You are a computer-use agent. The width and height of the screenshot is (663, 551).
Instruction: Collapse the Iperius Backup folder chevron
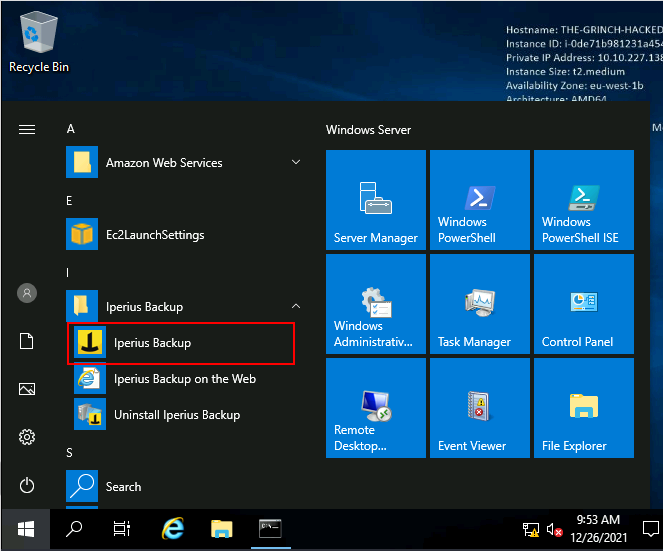pos(296,306)
